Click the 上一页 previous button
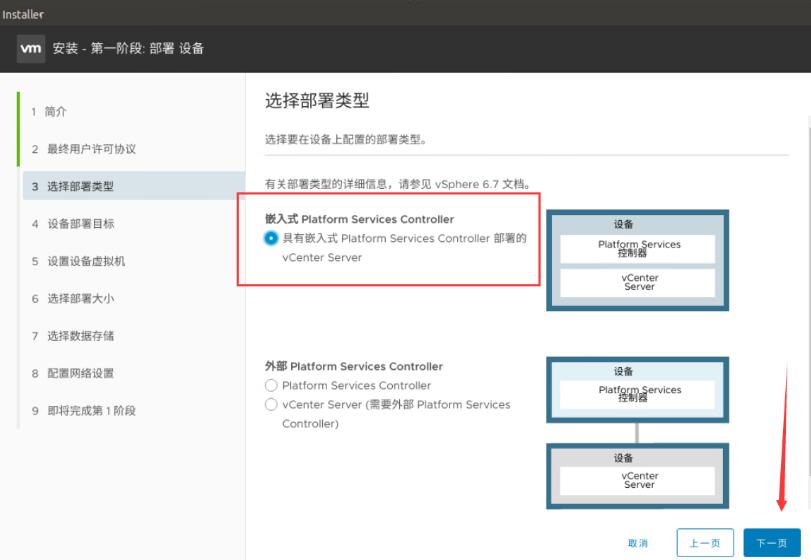 point(705,543)
